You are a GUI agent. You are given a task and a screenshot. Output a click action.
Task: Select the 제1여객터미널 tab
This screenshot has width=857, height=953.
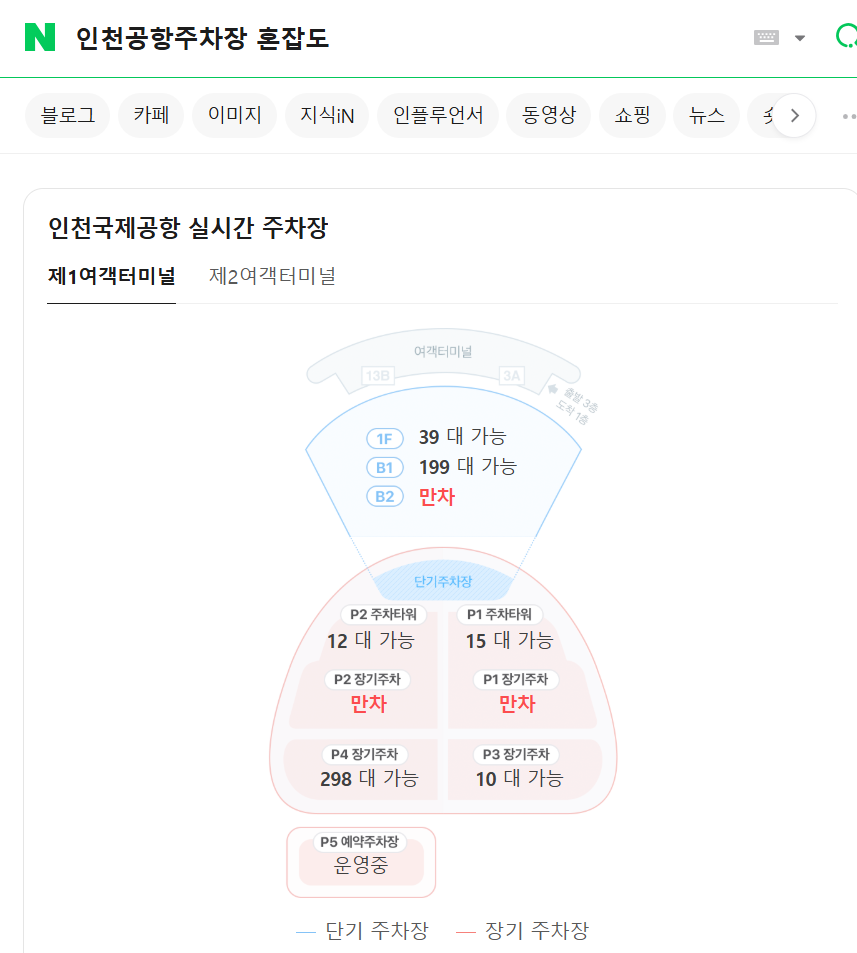click(x=111, y=276)
